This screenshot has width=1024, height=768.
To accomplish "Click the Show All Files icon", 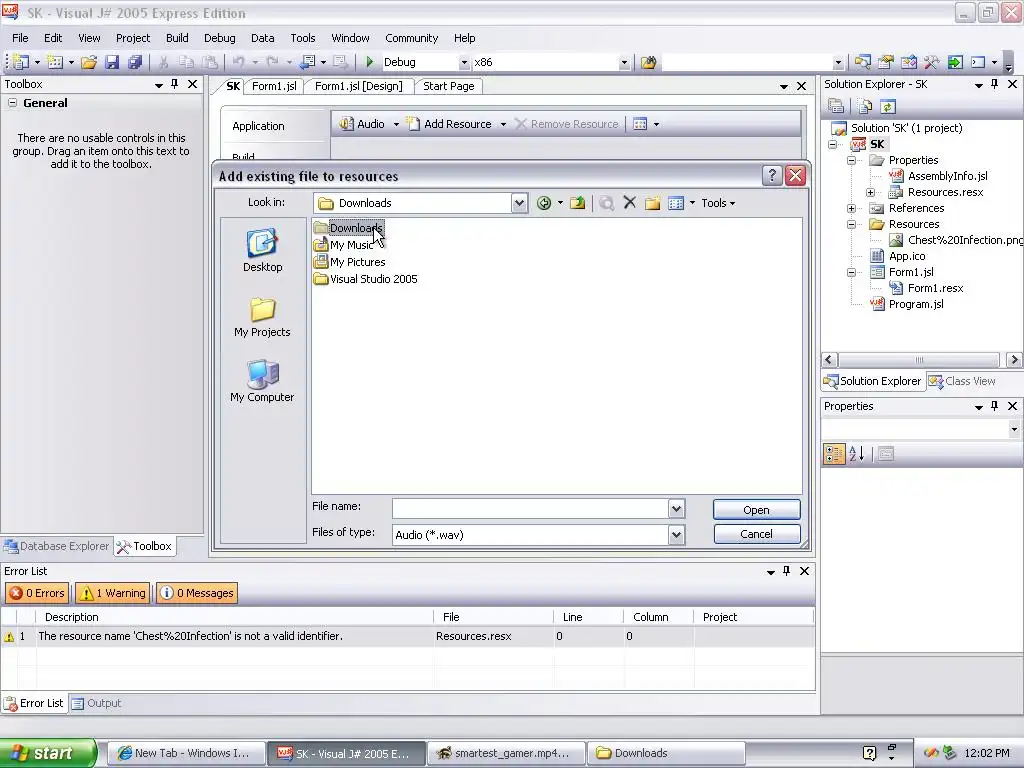I will coord(865,106).
